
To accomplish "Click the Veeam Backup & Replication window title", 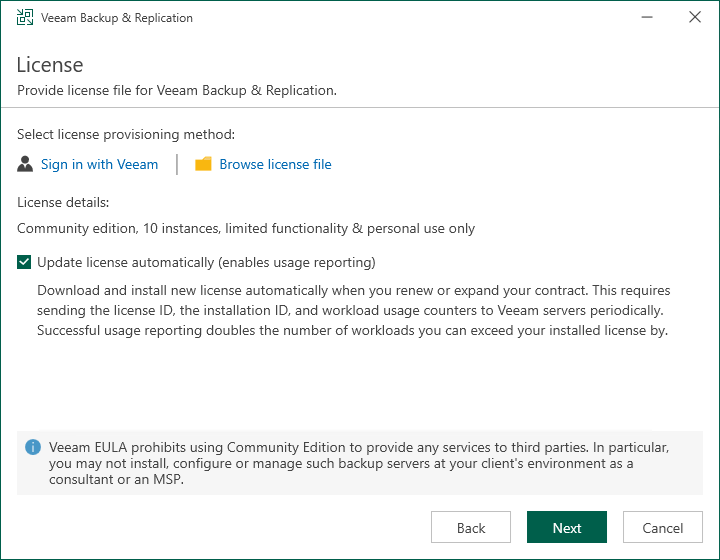I will [x=117, y=18].
